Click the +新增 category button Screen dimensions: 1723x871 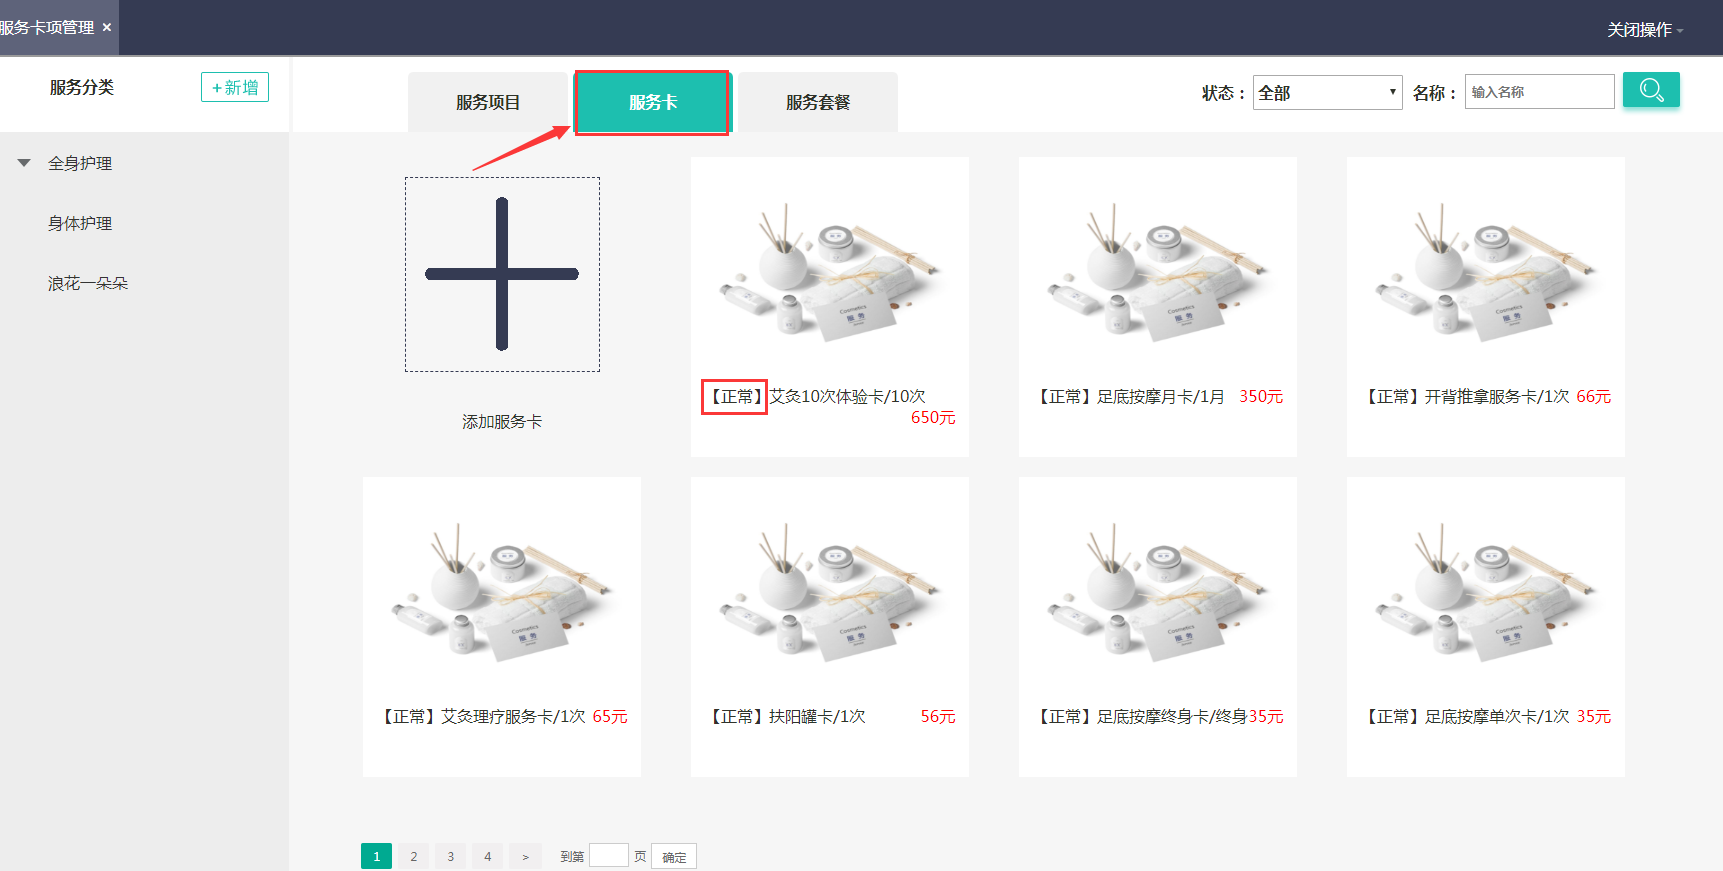(x=235, y=87)
